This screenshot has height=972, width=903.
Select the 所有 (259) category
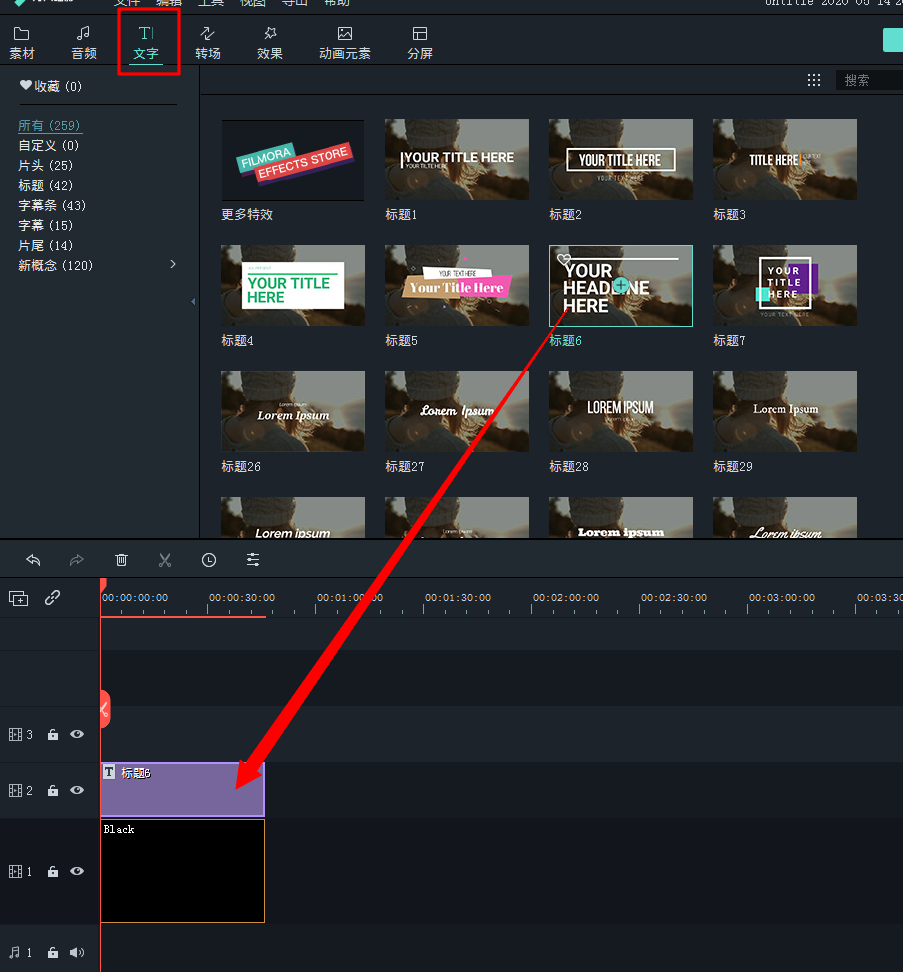click(x=50, y=126)
